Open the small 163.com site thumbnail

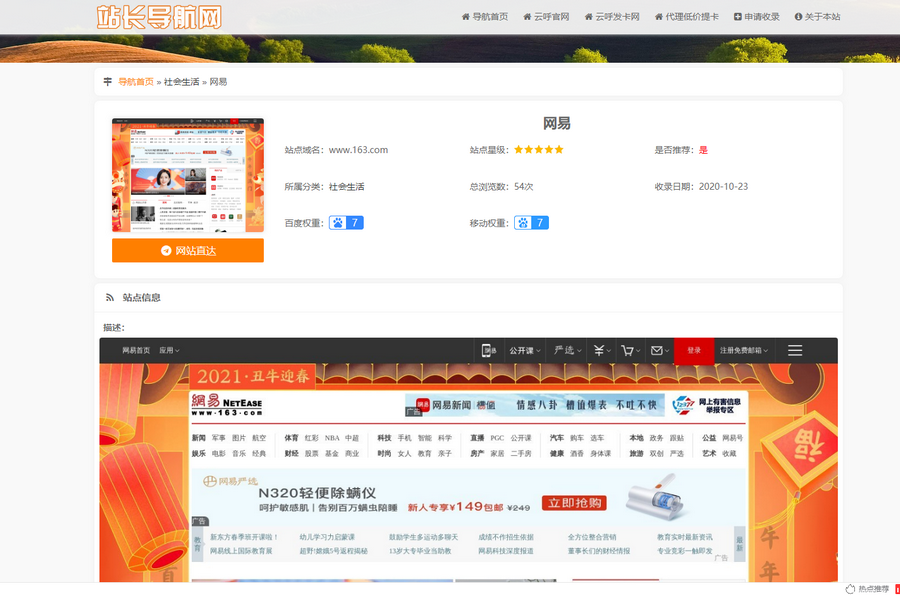(x=188, y=175)
